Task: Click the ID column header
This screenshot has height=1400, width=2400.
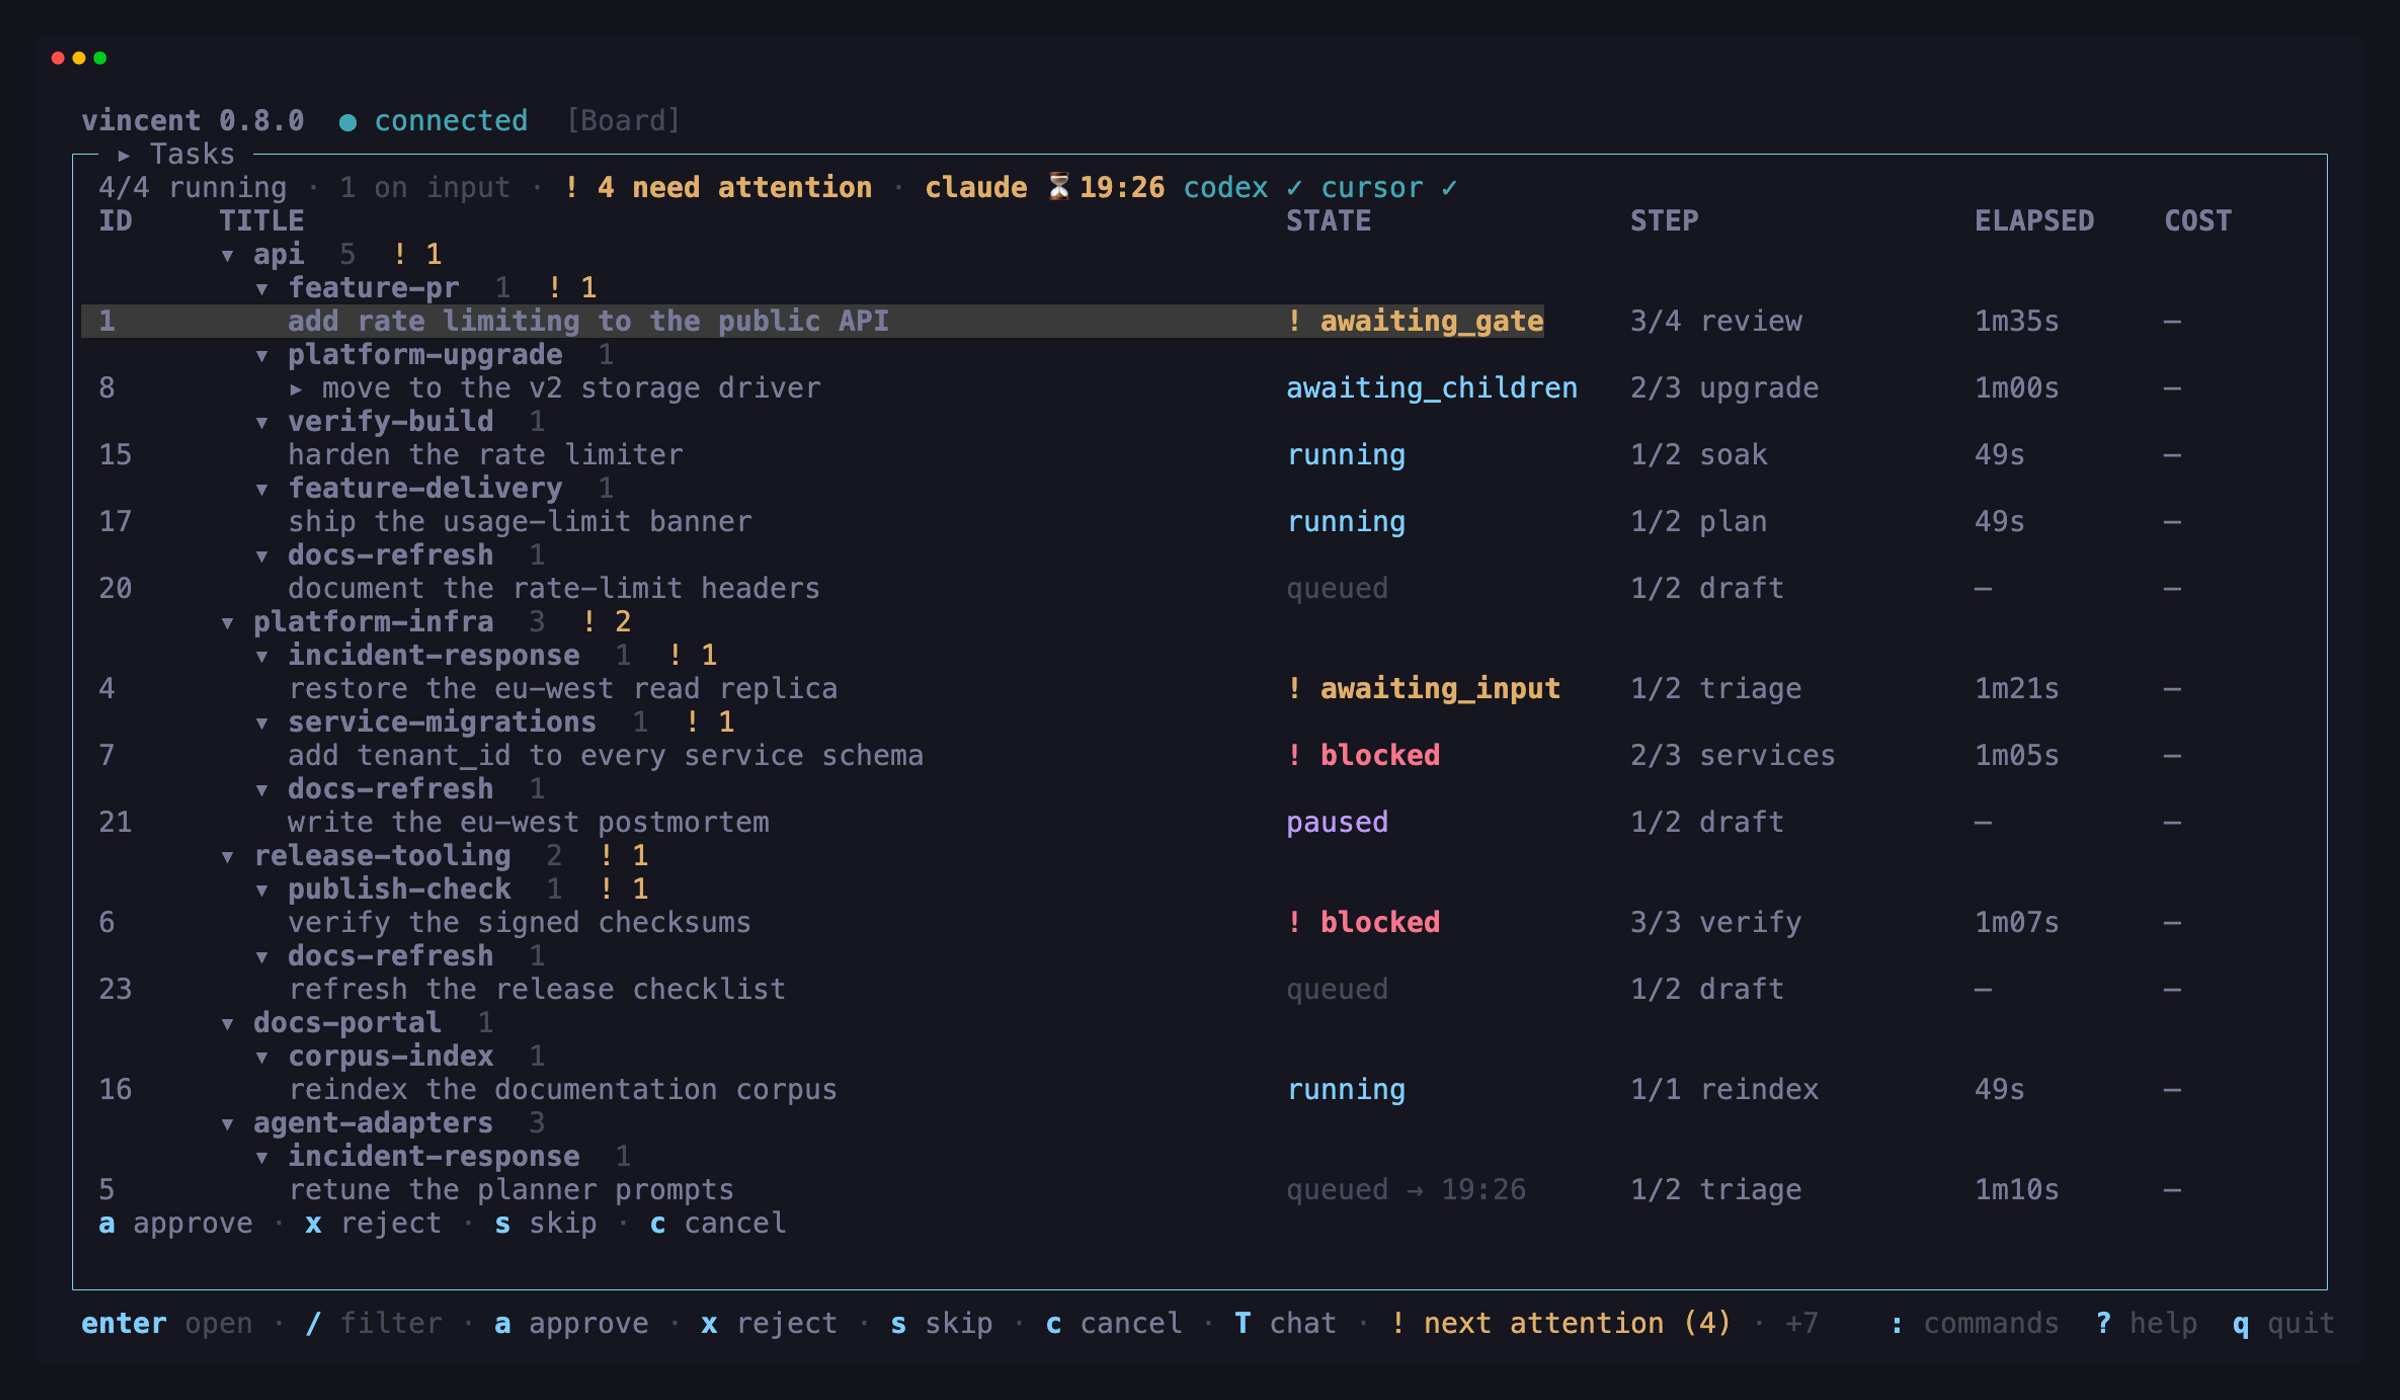Action: (115, 221)
